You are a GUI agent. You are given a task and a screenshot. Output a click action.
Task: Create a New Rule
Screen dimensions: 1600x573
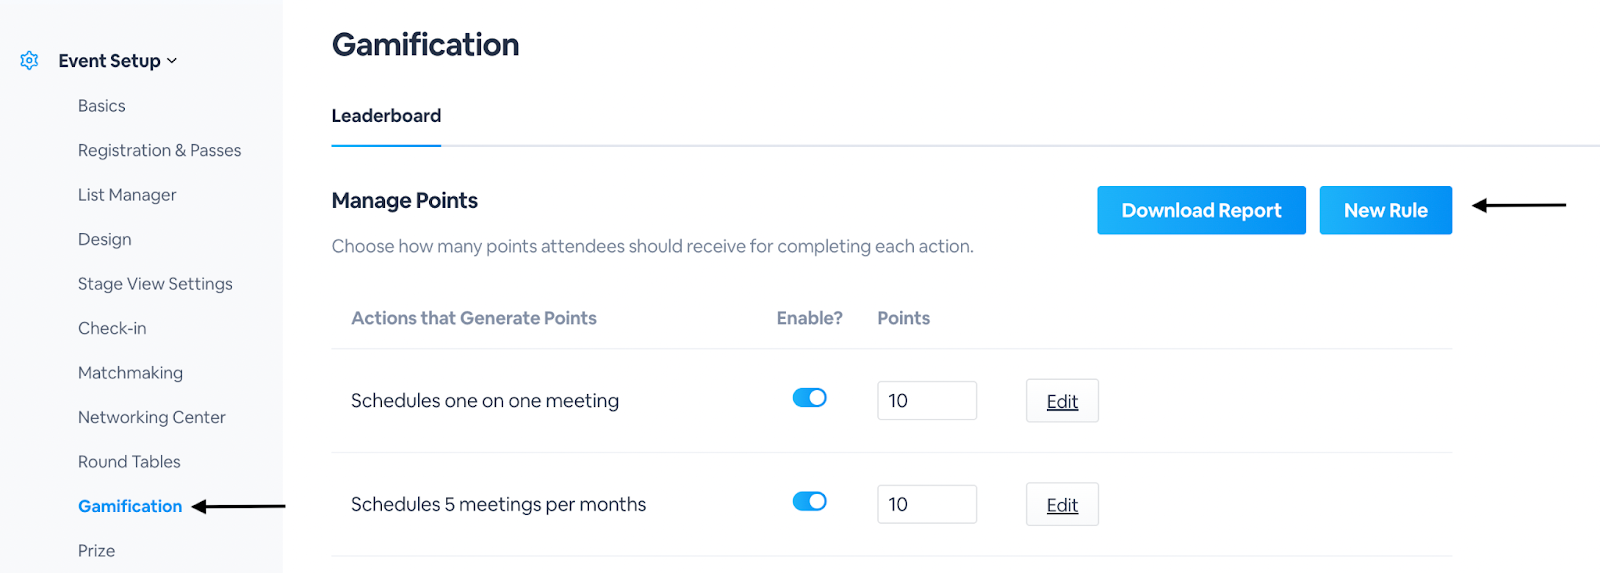click(x=1385, y=210)
